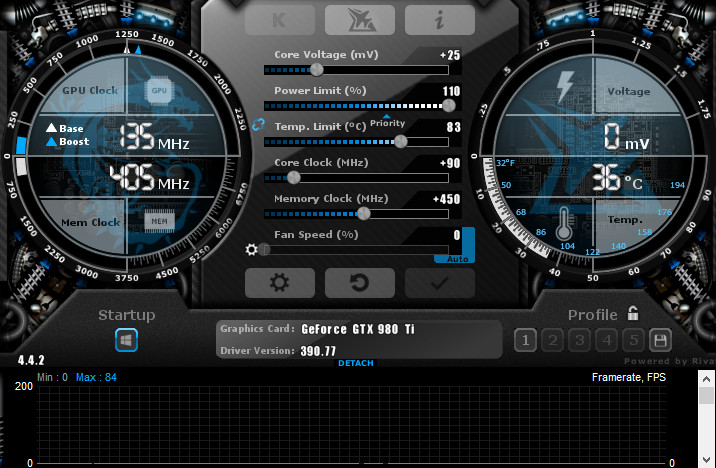The height and width of the screenshot is (468, 716).
Task: Toggle Windows startup icon under Startup
Action: click(126, 340)
